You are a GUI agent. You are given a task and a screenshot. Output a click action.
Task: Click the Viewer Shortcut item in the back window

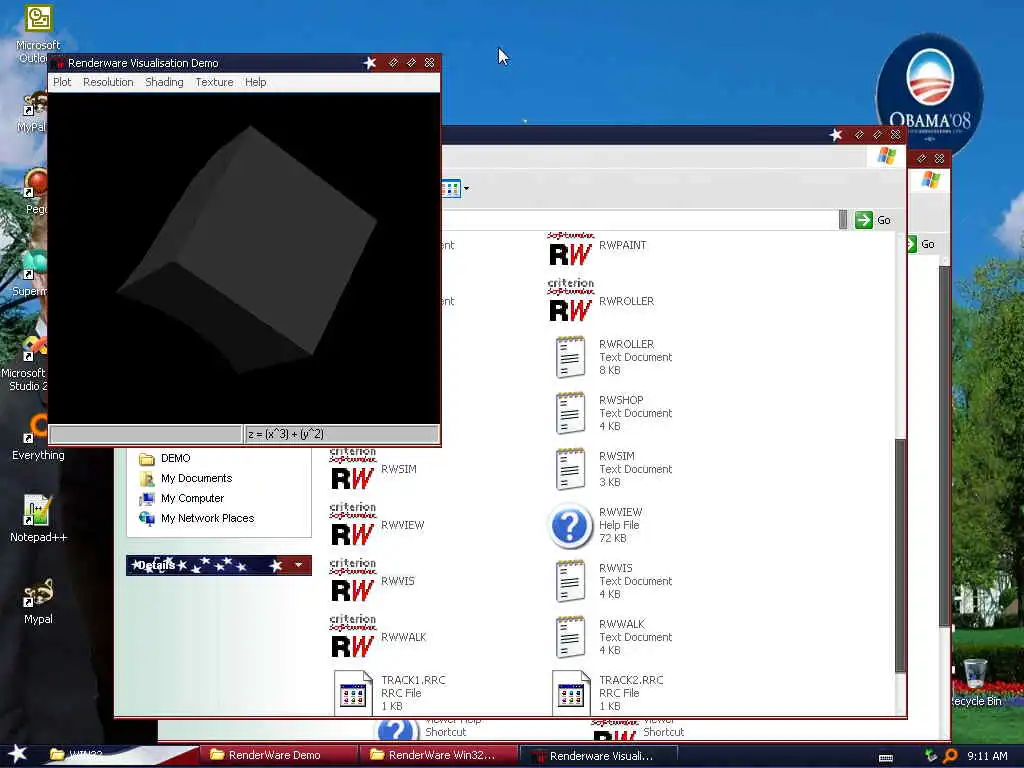[640, 730]
